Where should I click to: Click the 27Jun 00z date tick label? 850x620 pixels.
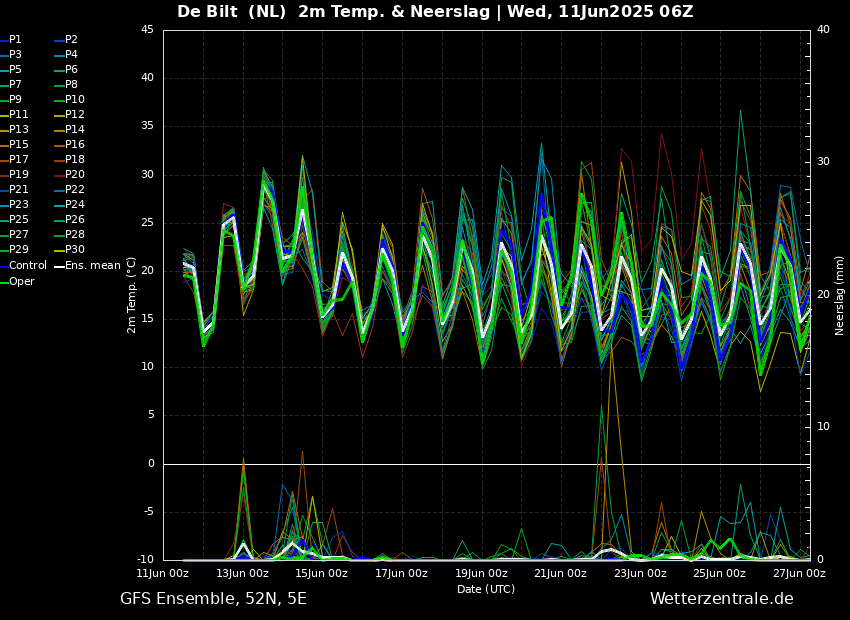(799, 574)
